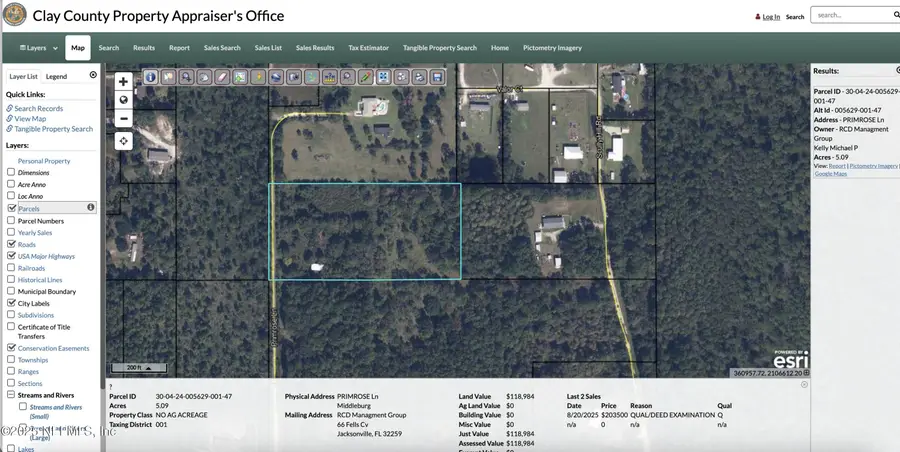Click the Search Records quick link
The height and width of the screenshot is (452, 900).
pos(38,108)
